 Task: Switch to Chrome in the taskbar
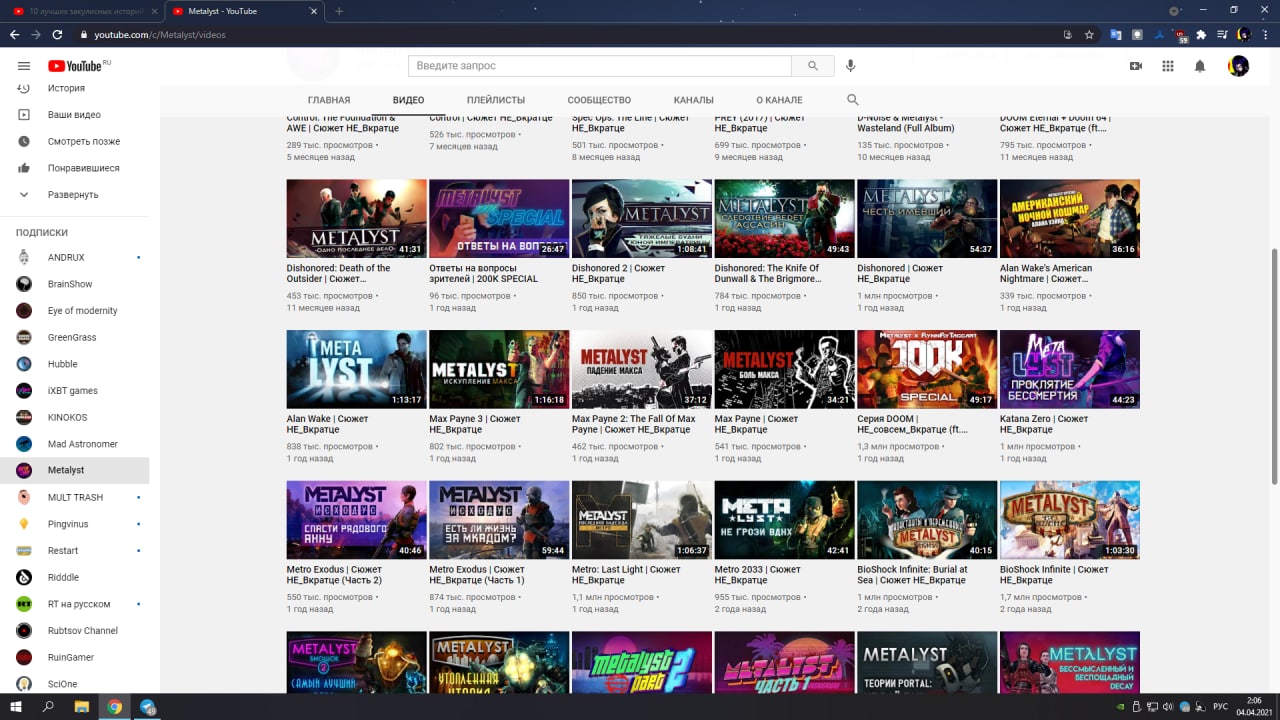(x=115, y=707)
